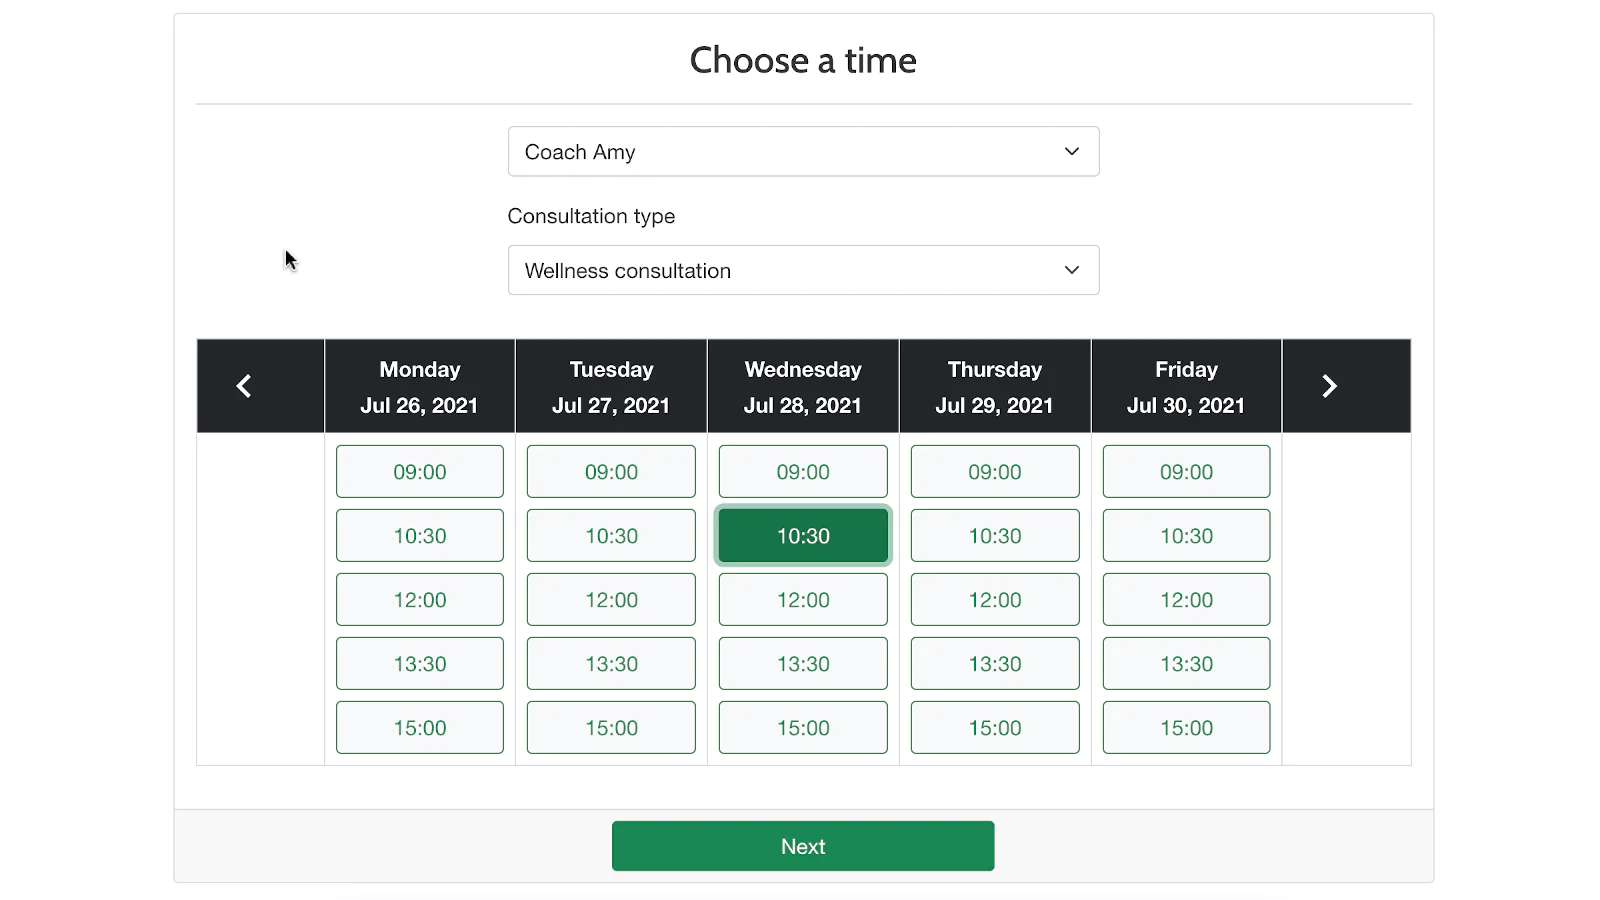Pick Wednesday 15:00 time slot
1600x900 pixels.
click(x=803, y=728)
